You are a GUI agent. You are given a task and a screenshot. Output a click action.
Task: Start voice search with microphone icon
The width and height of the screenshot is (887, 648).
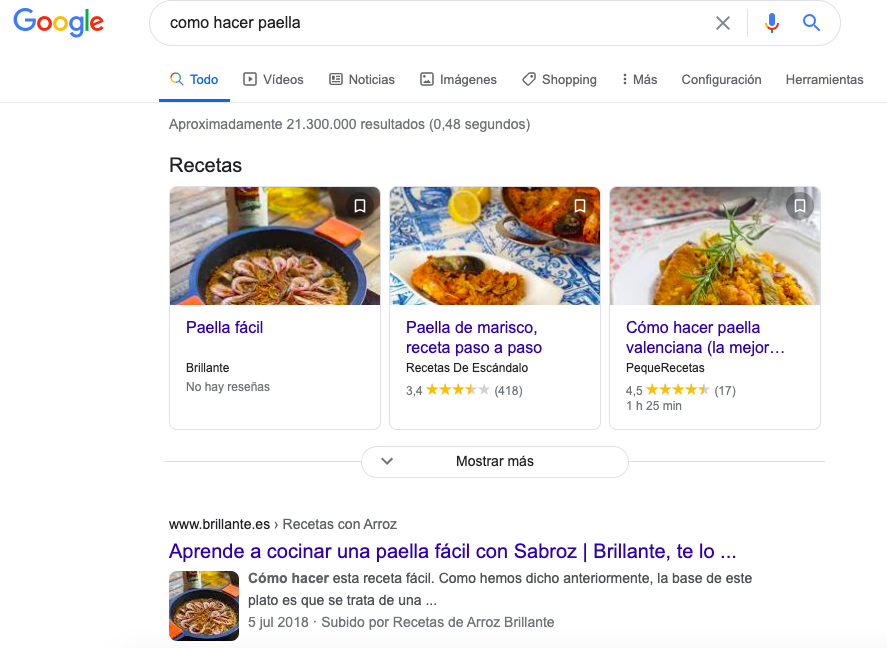771,23
